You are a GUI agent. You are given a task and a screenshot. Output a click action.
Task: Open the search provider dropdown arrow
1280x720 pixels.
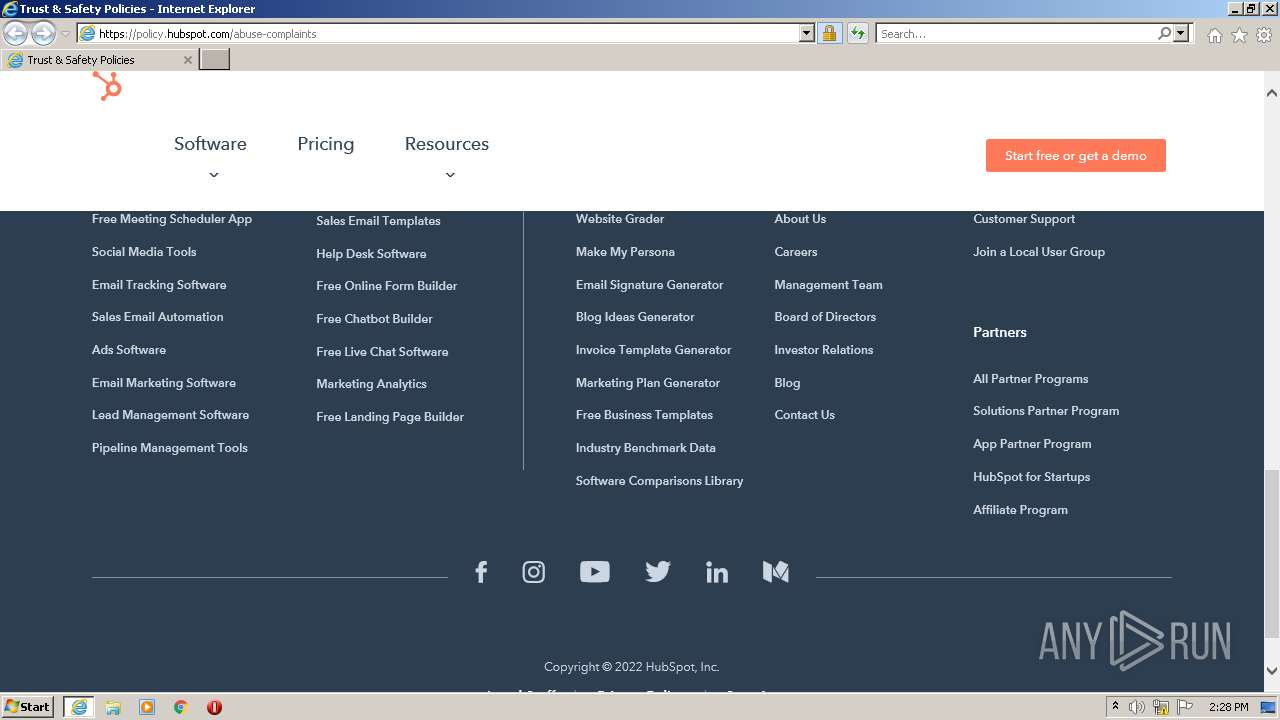tap(1181, 33)
